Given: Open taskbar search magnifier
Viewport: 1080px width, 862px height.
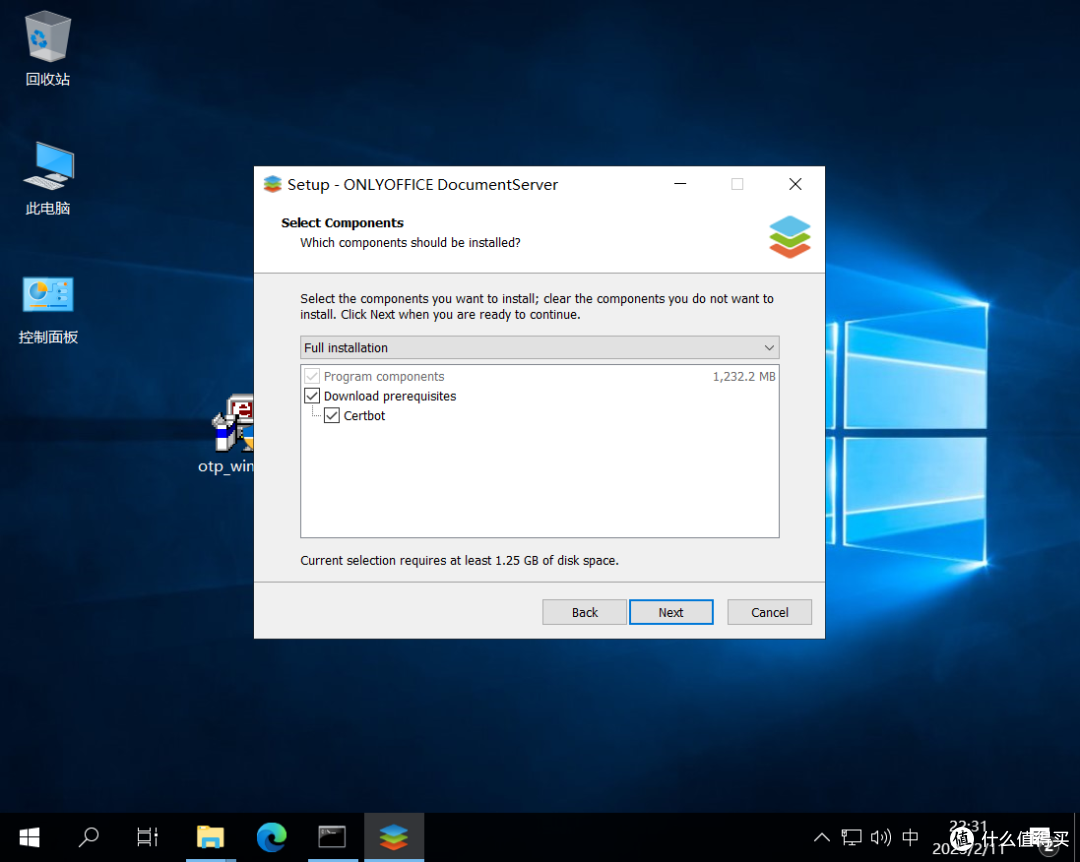Looking at the screenshot, I should coord(88,837).
